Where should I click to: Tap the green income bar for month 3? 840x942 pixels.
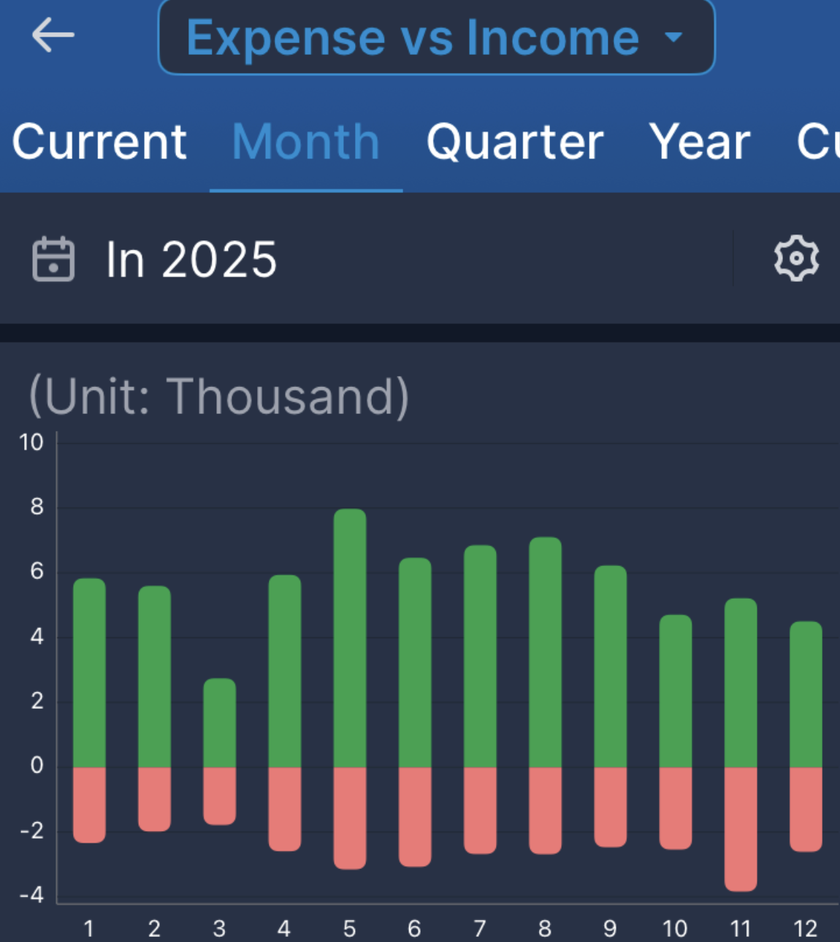220,723
